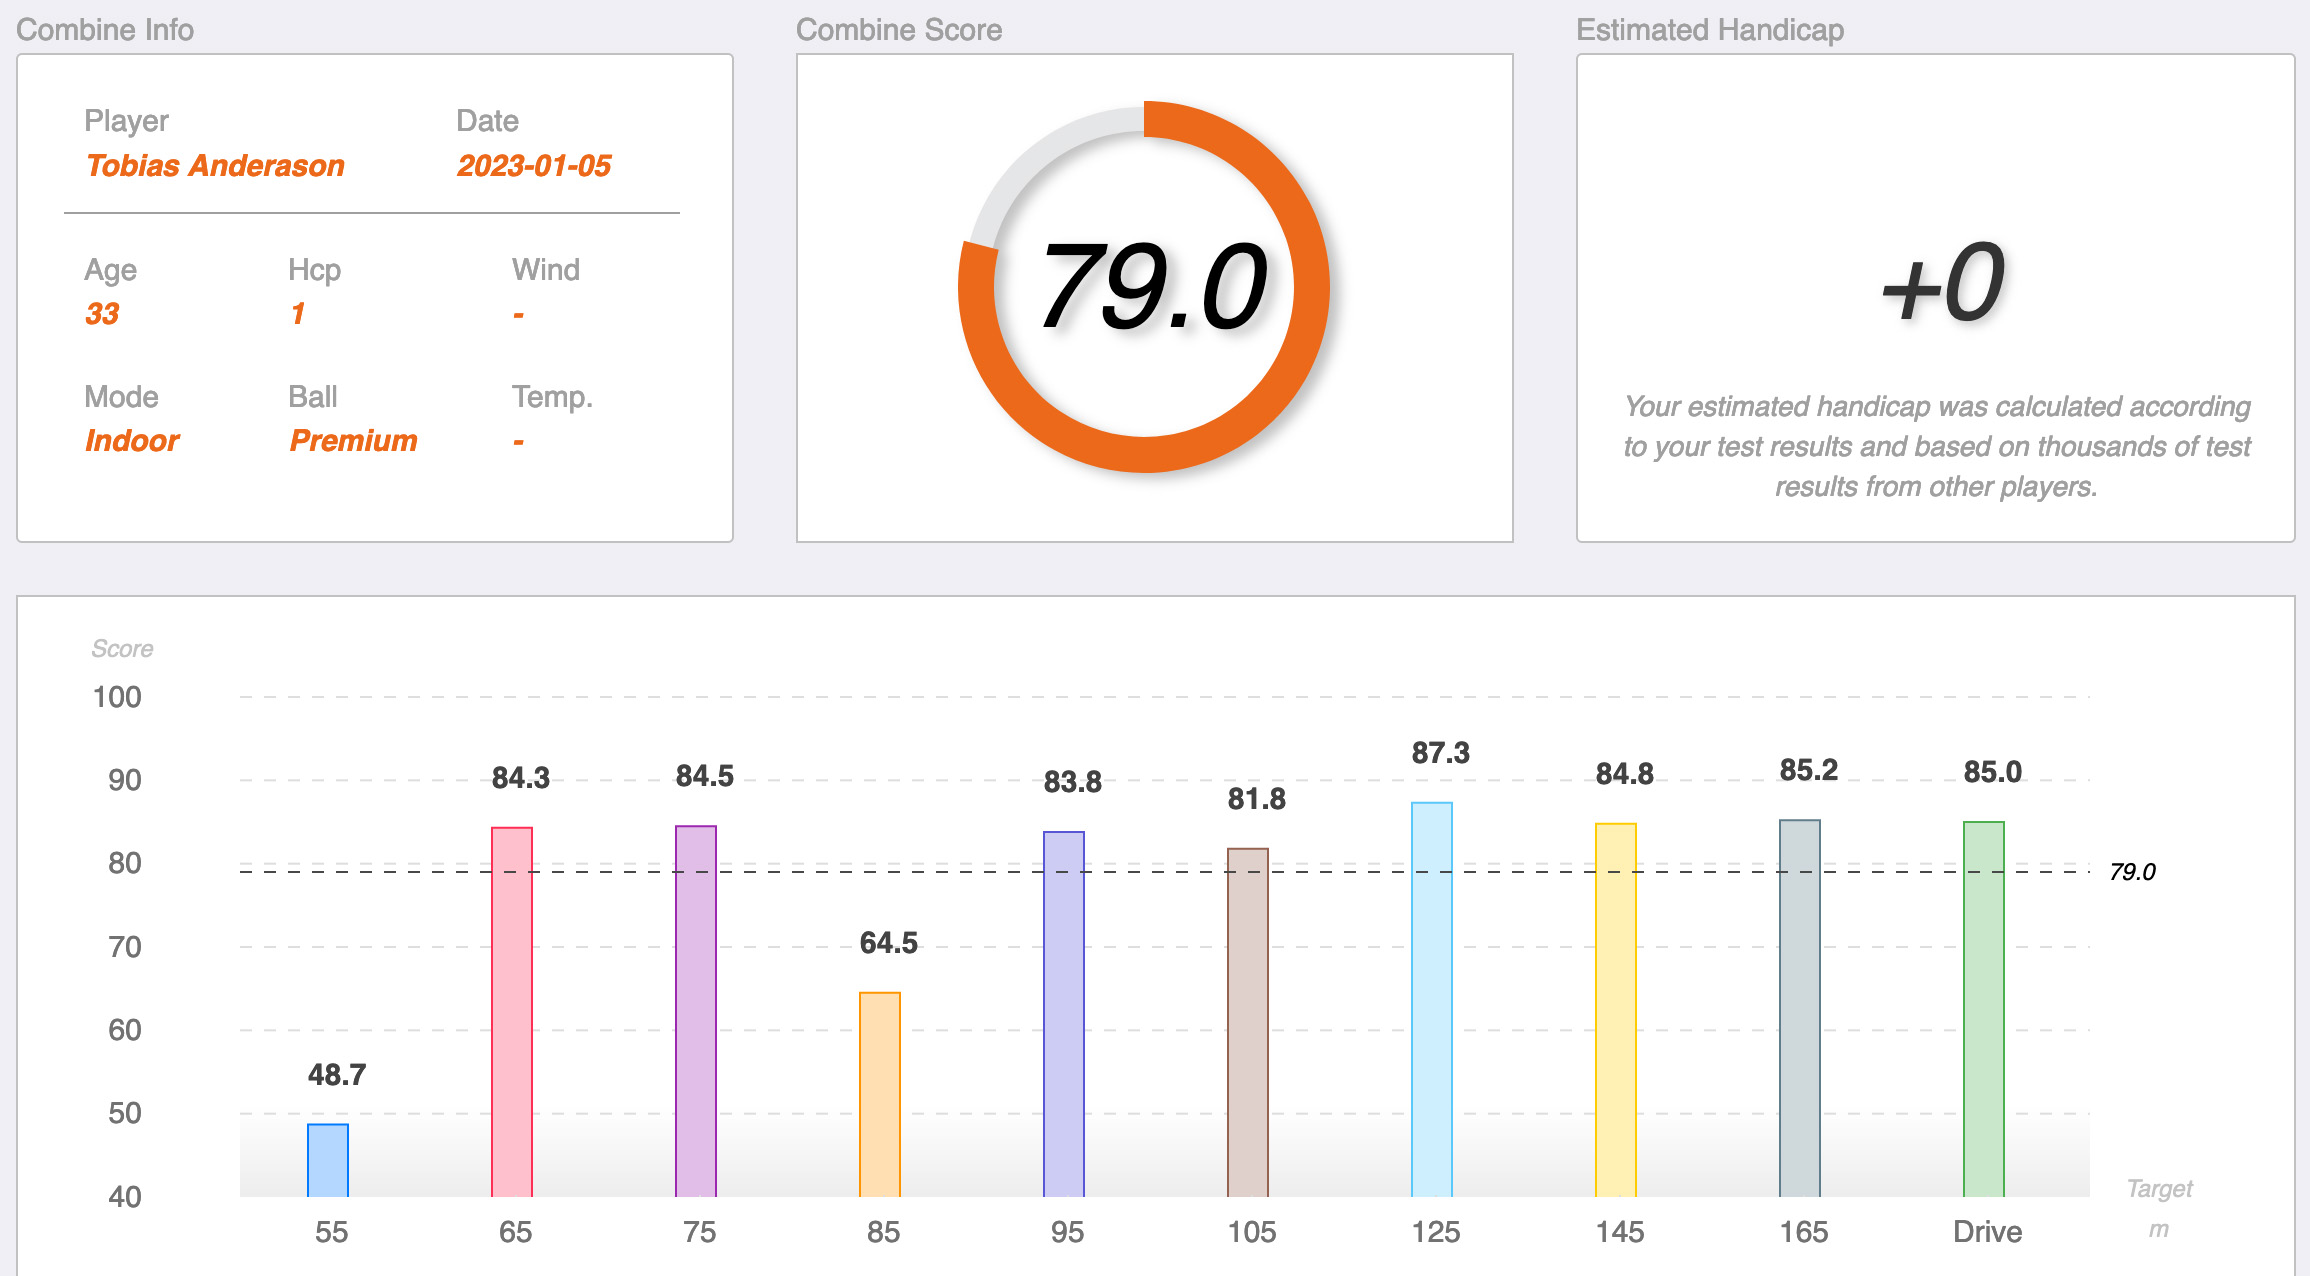The height and width of the screenshot is (1276, 2310).
Task: Click the estimated handicap explanation text
Action: 1937,446
